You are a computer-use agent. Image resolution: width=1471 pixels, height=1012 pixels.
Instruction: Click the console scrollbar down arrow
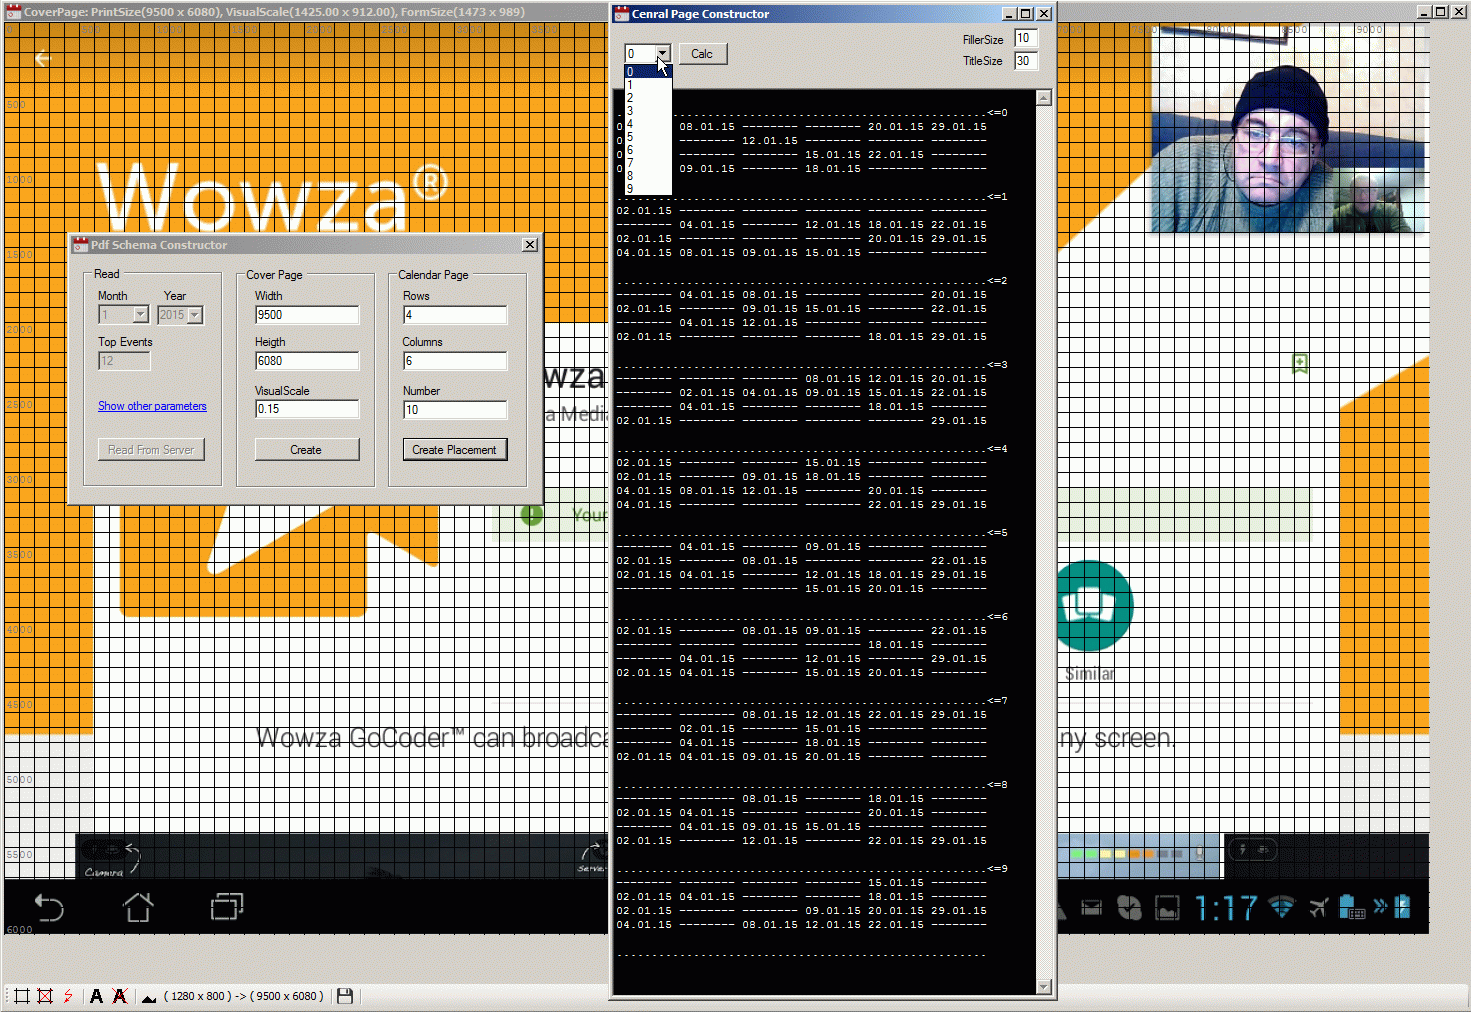click(1044, 987)
